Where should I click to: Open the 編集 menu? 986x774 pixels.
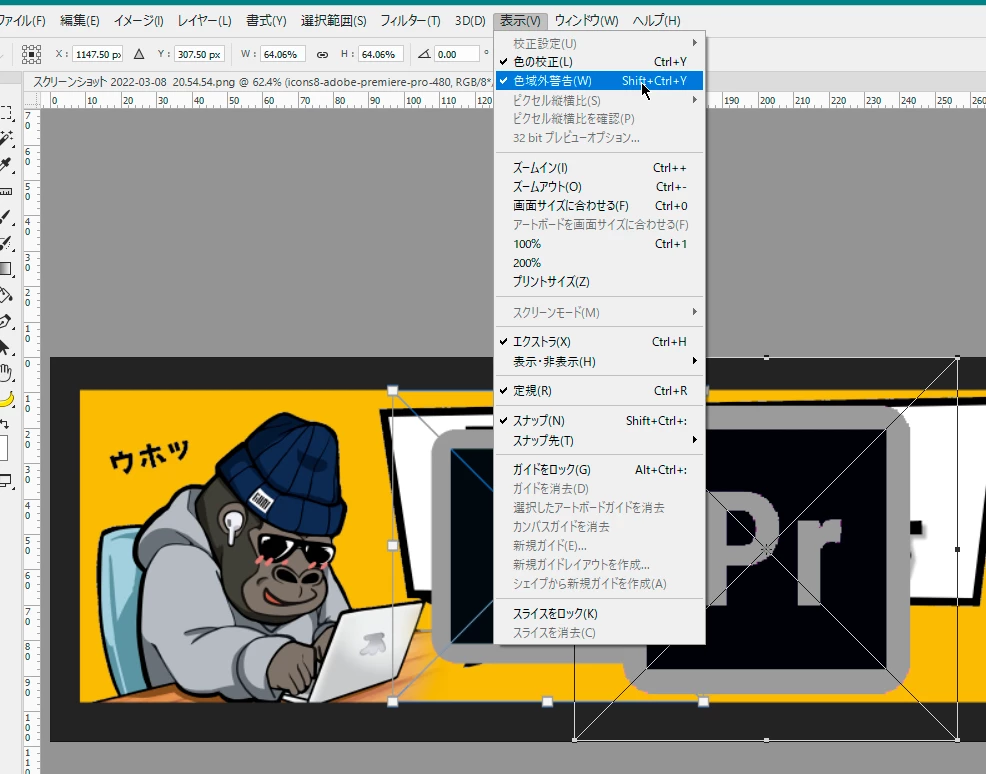point(79,21)
